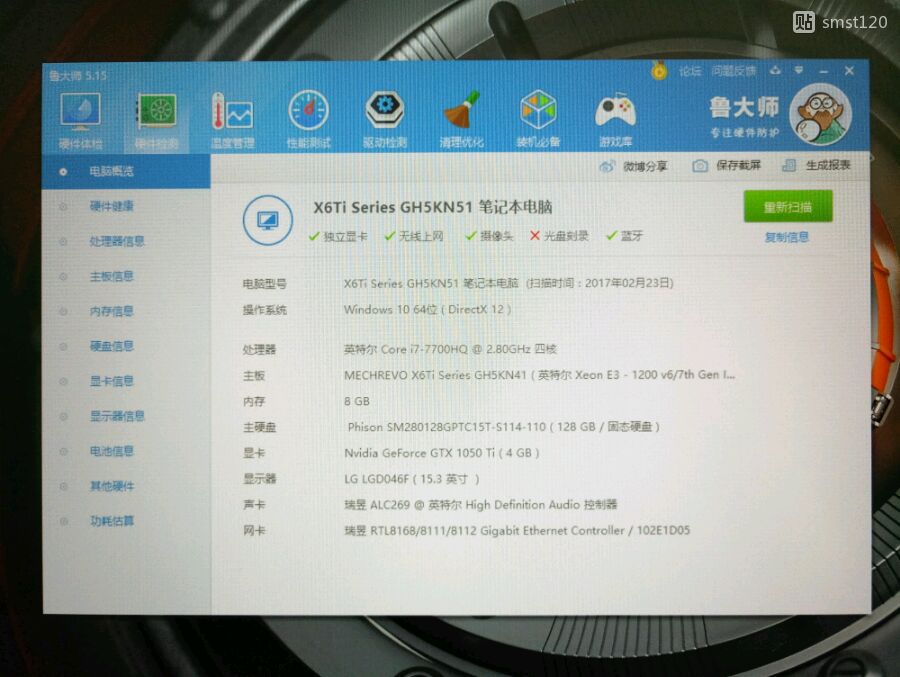Click the 问题反馈 feedback link

[x=734, y=71]
